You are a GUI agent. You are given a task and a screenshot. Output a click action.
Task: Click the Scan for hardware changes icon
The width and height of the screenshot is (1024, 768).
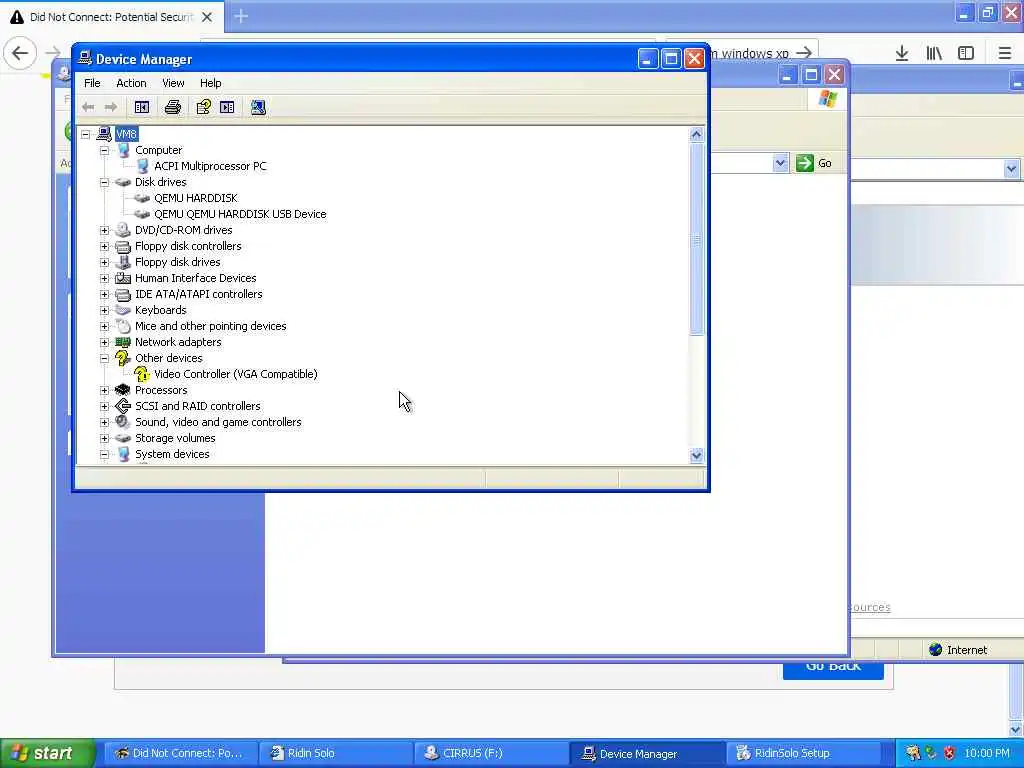pos(258,107)
